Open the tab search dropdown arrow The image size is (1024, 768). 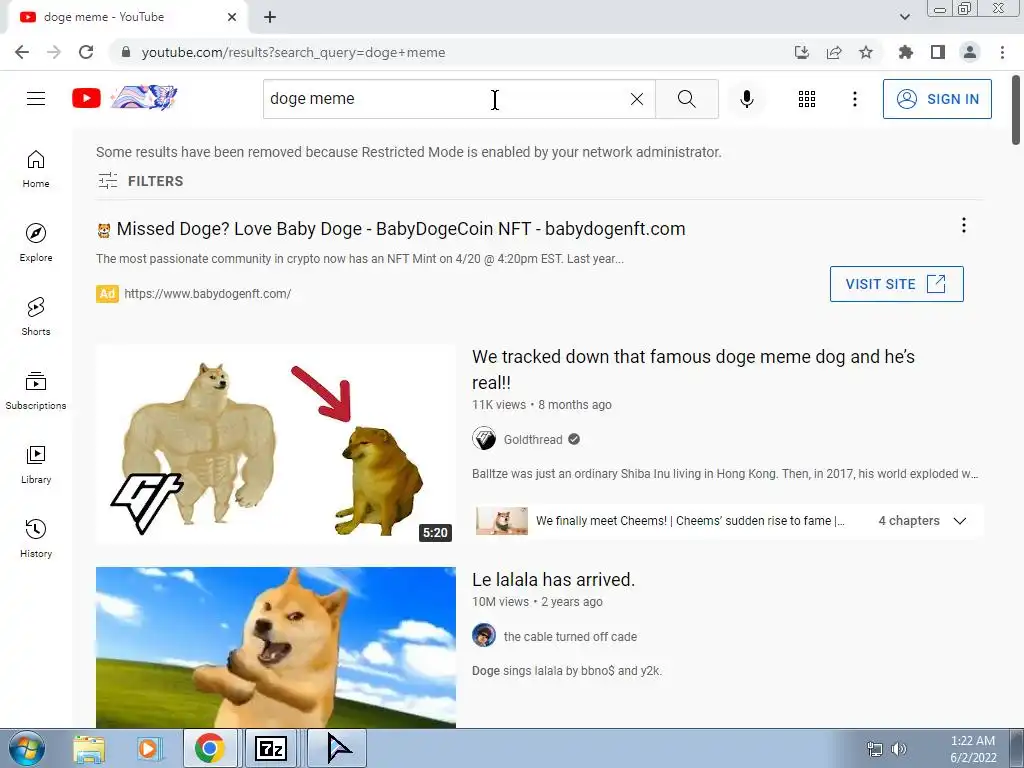904,17
